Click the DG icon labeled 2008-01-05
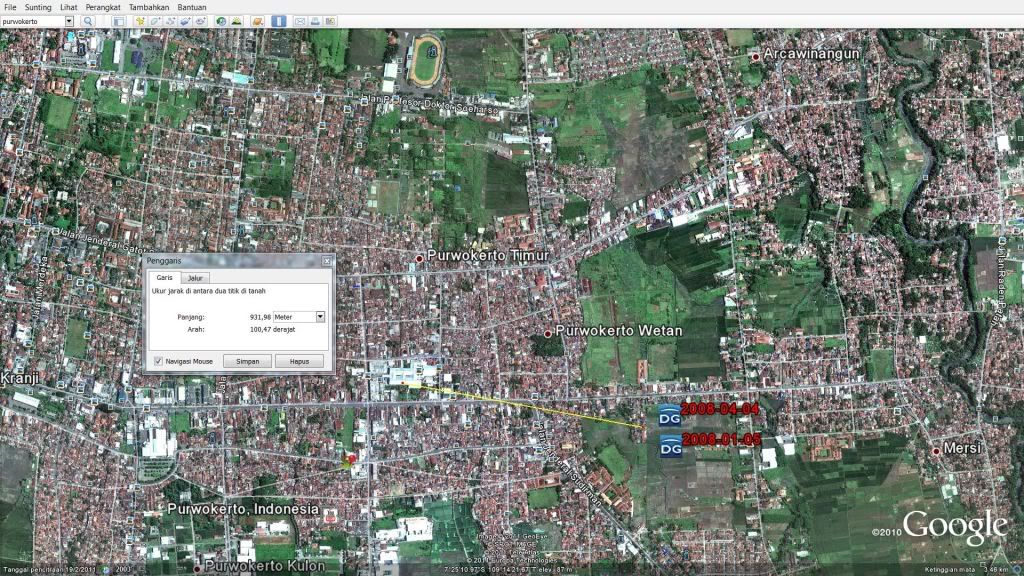Screen dimensions: 1024x576 coord(670,447)
